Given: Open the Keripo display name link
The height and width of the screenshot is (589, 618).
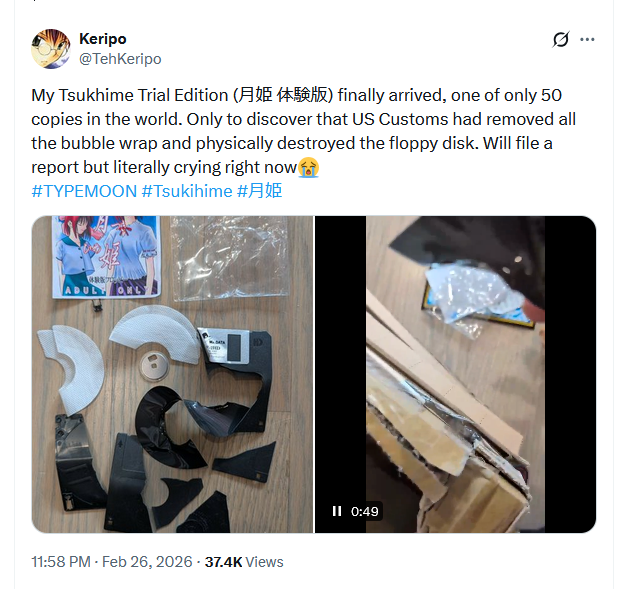Looking at the screenshot, I should click(103, 39).
